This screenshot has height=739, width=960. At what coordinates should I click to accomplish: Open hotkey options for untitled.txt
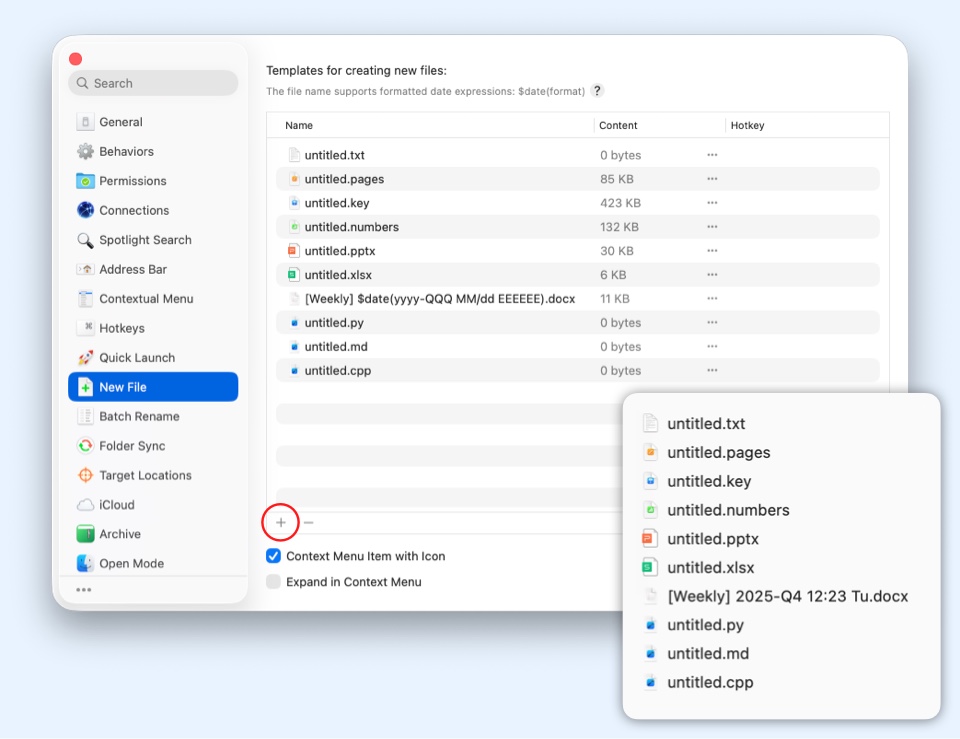pos(713,155)
